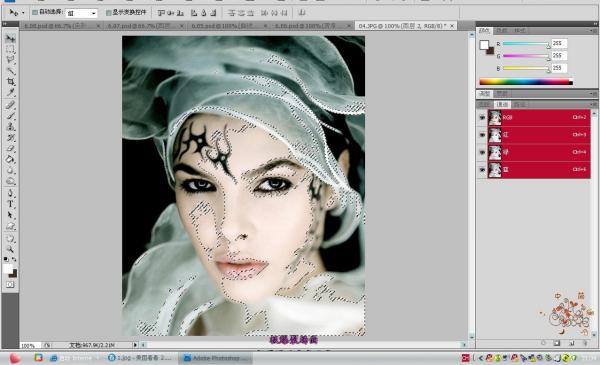
Task: Select the Lasso tool
Action: [10, 60]
